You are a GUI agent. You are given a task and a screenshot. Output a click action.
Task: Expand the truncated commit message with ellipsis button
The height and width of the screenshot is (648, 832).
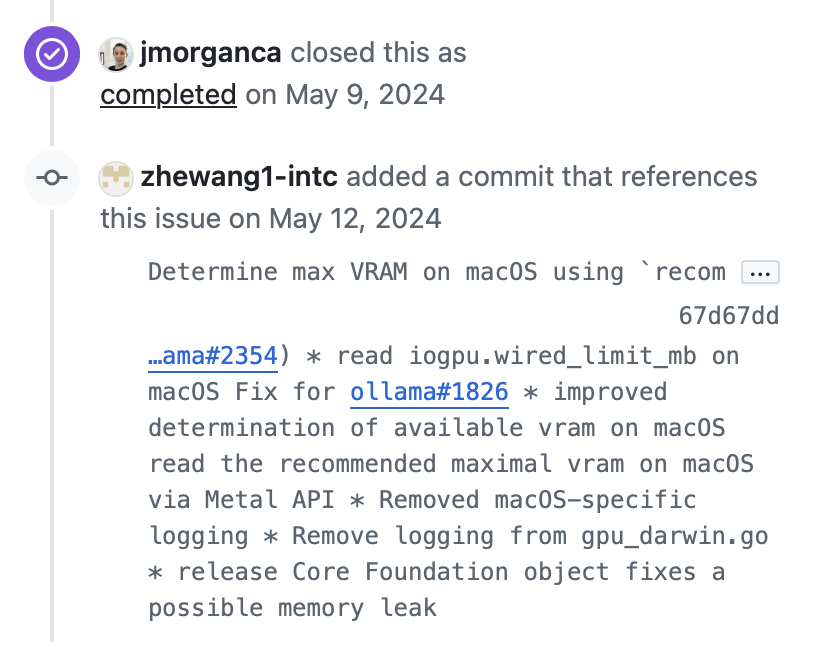pyautogui.click(x=760, y=272)
